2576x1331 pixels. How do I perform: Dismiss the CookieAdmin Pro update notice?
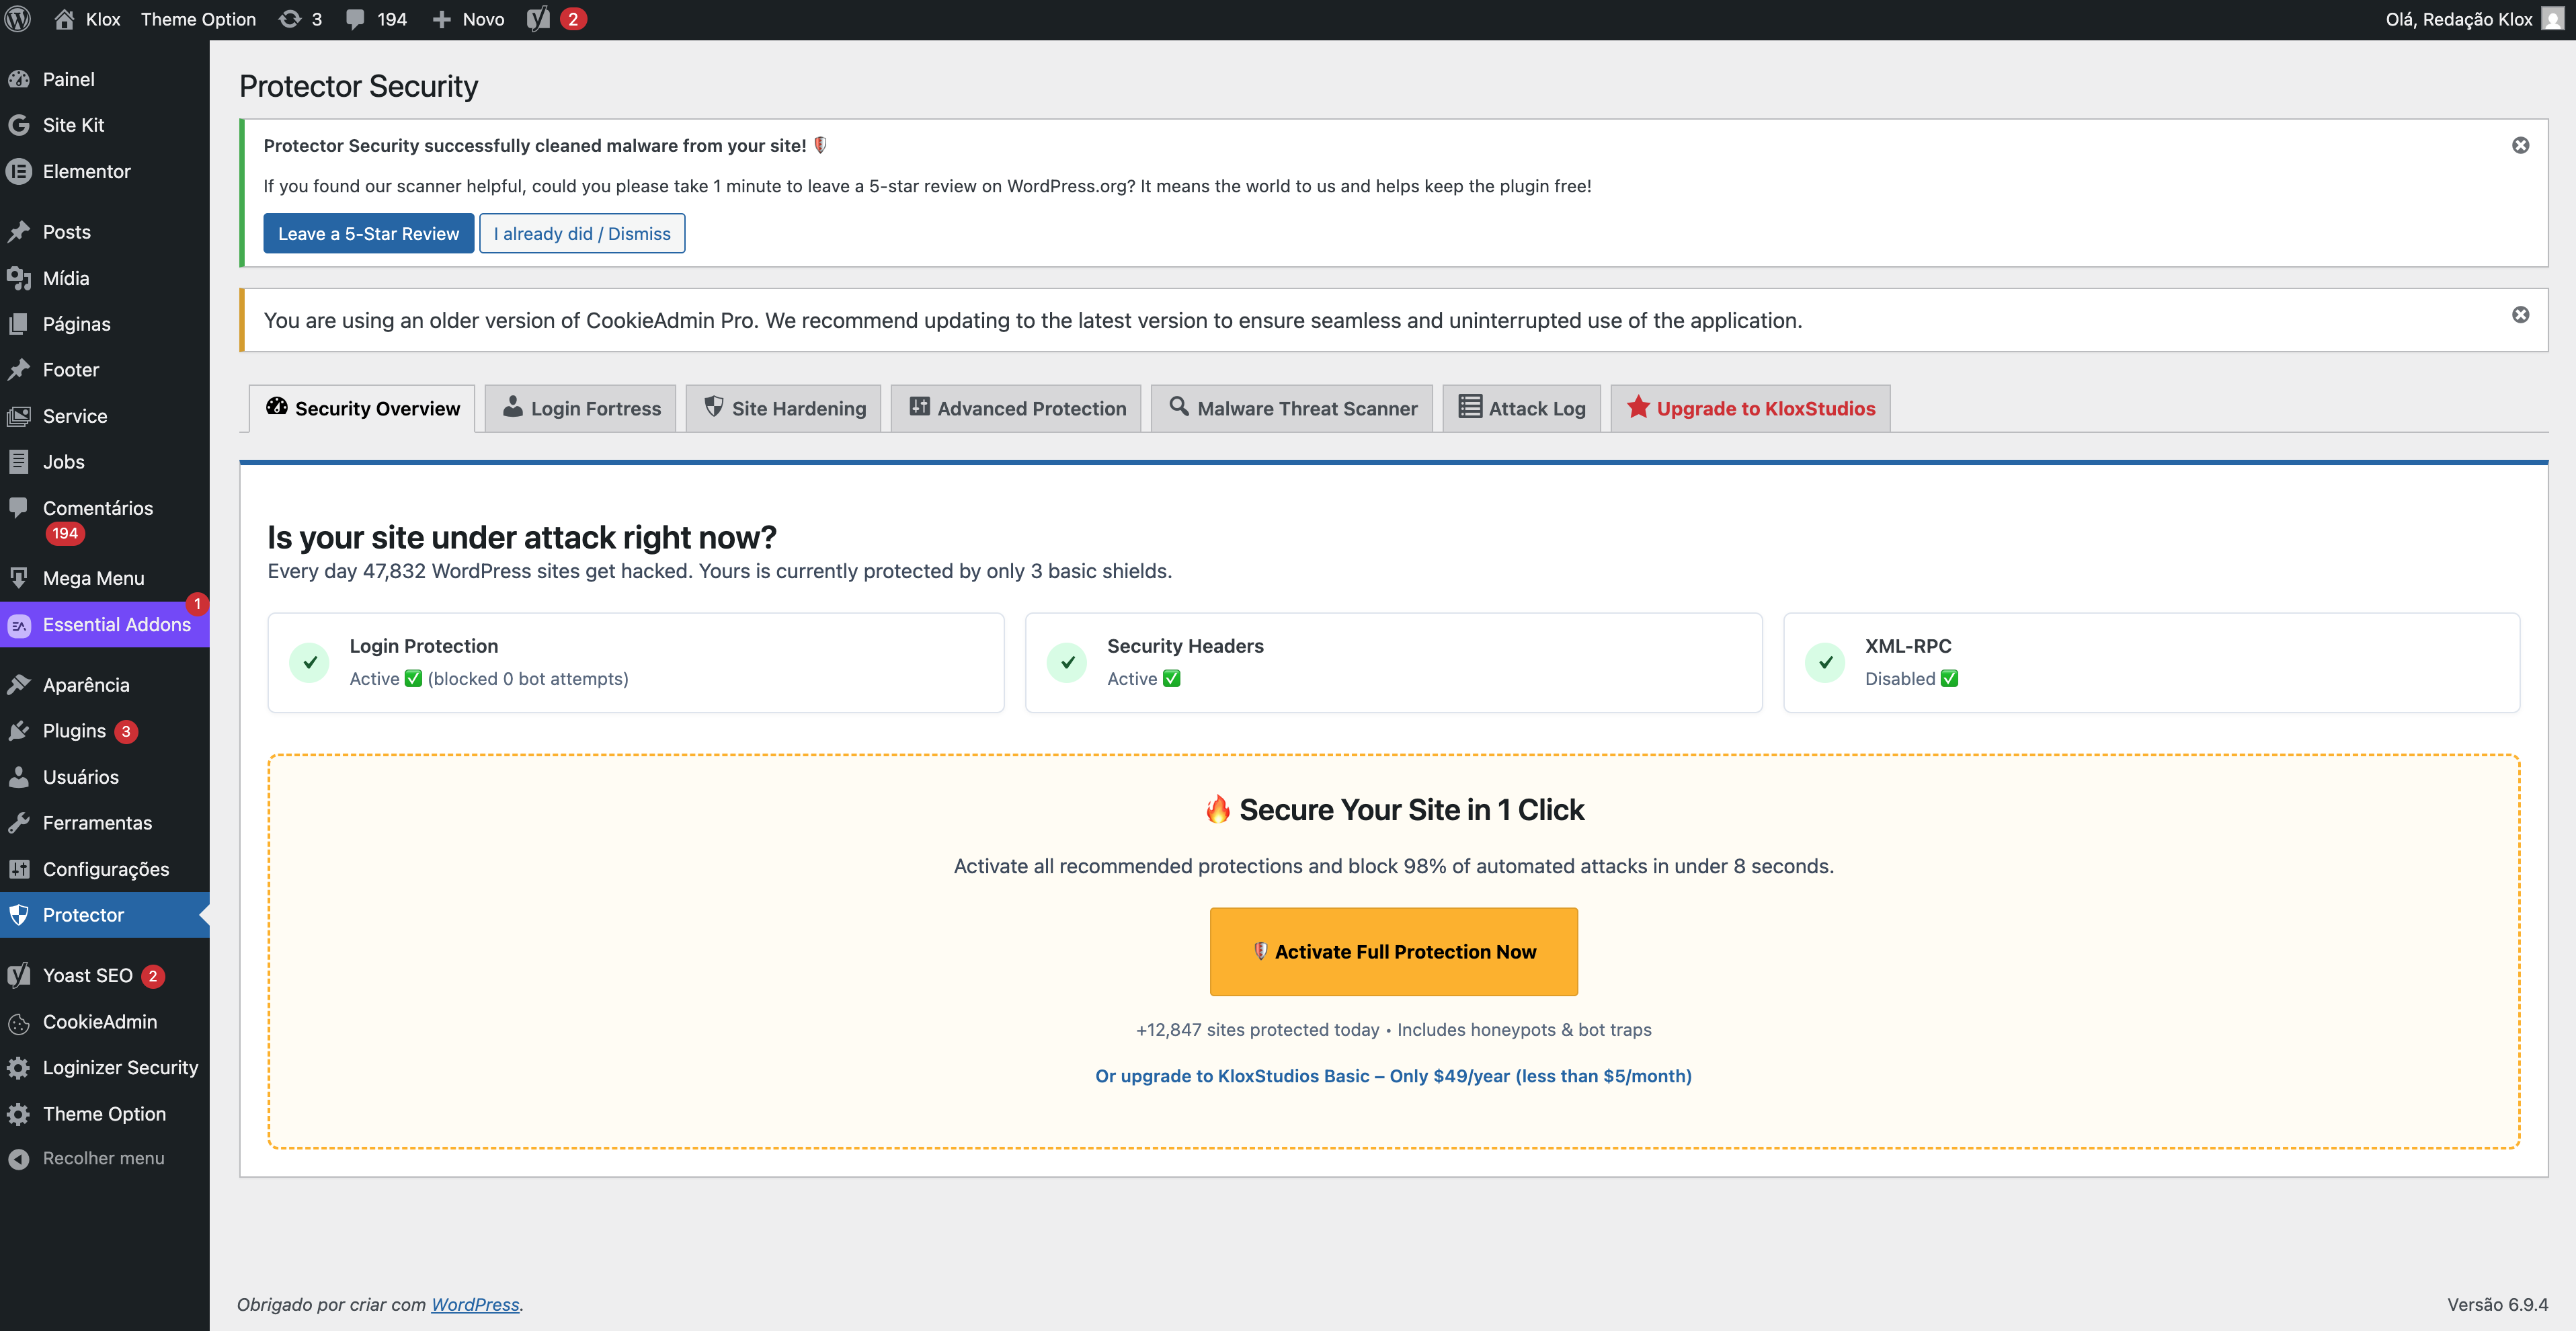2521,314
